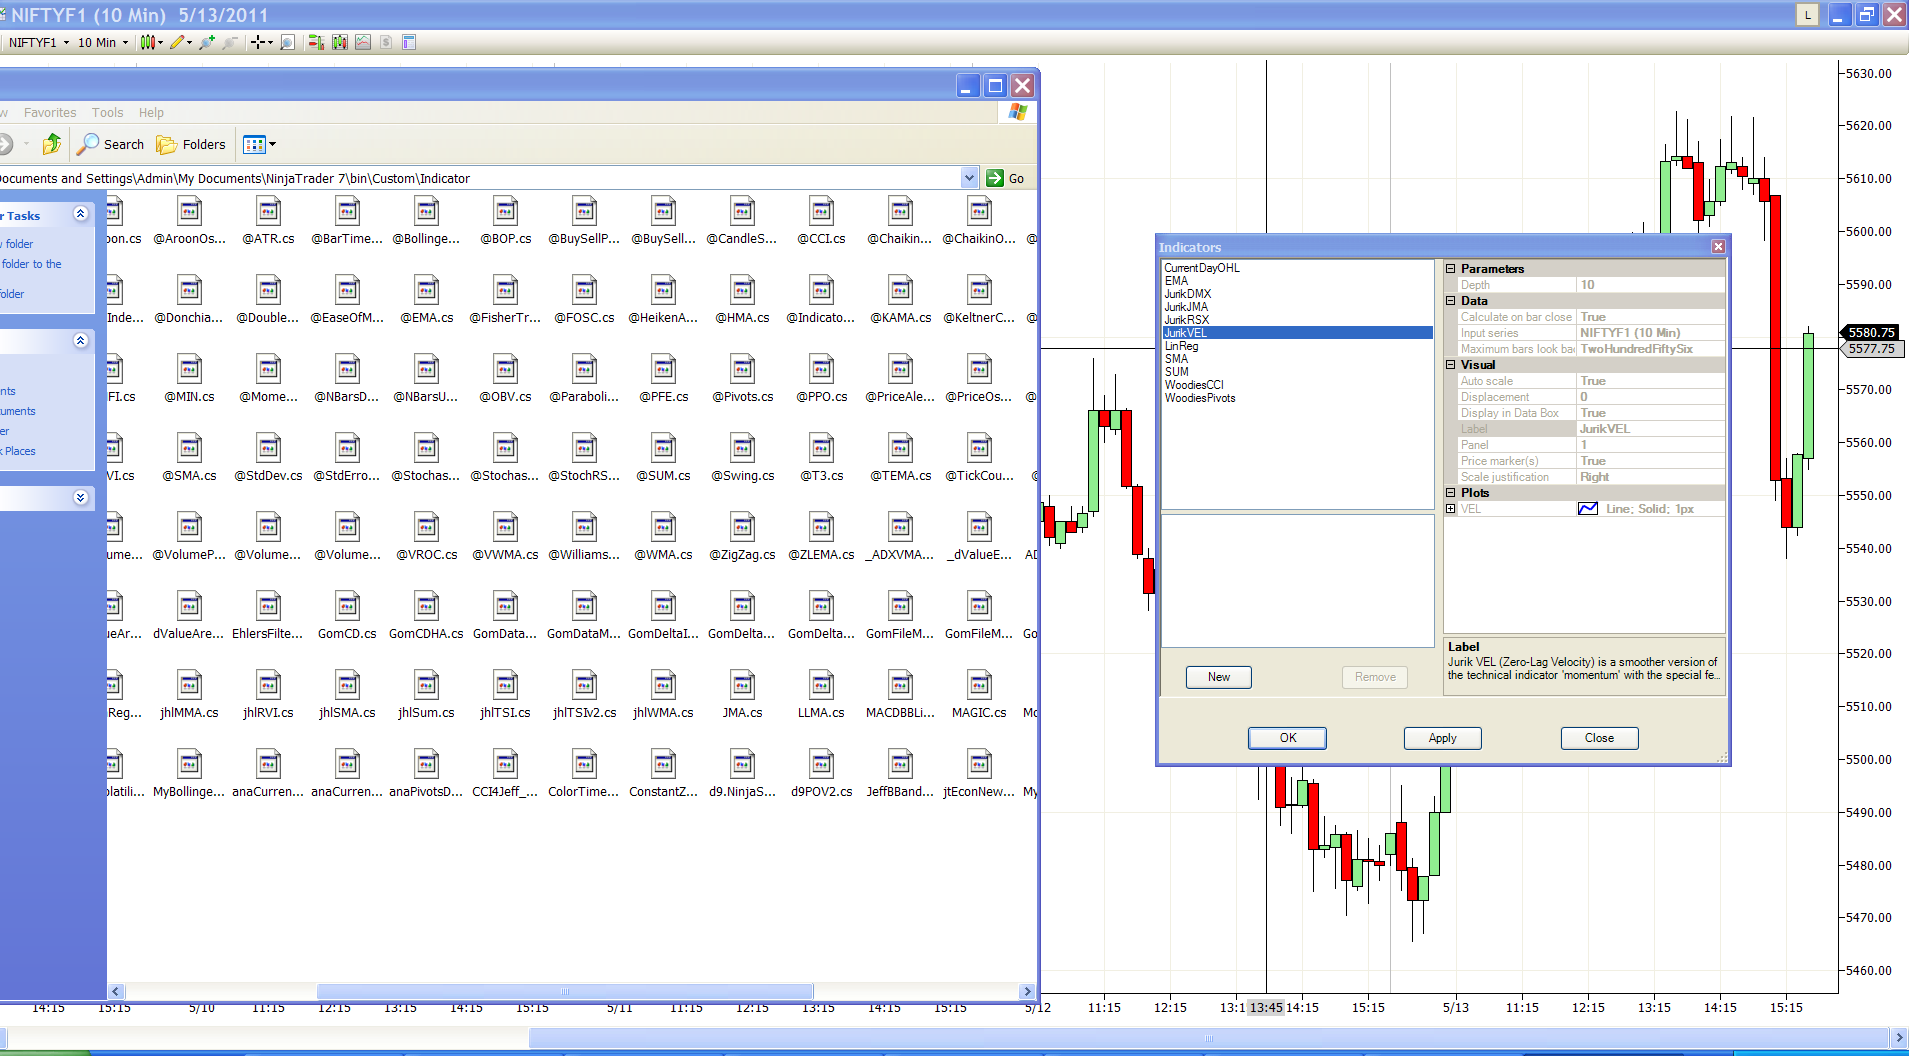The image size is (1909, 1056).
Task: Select the @KAMA.cs file icon
Action: click(x=900, y=289)
